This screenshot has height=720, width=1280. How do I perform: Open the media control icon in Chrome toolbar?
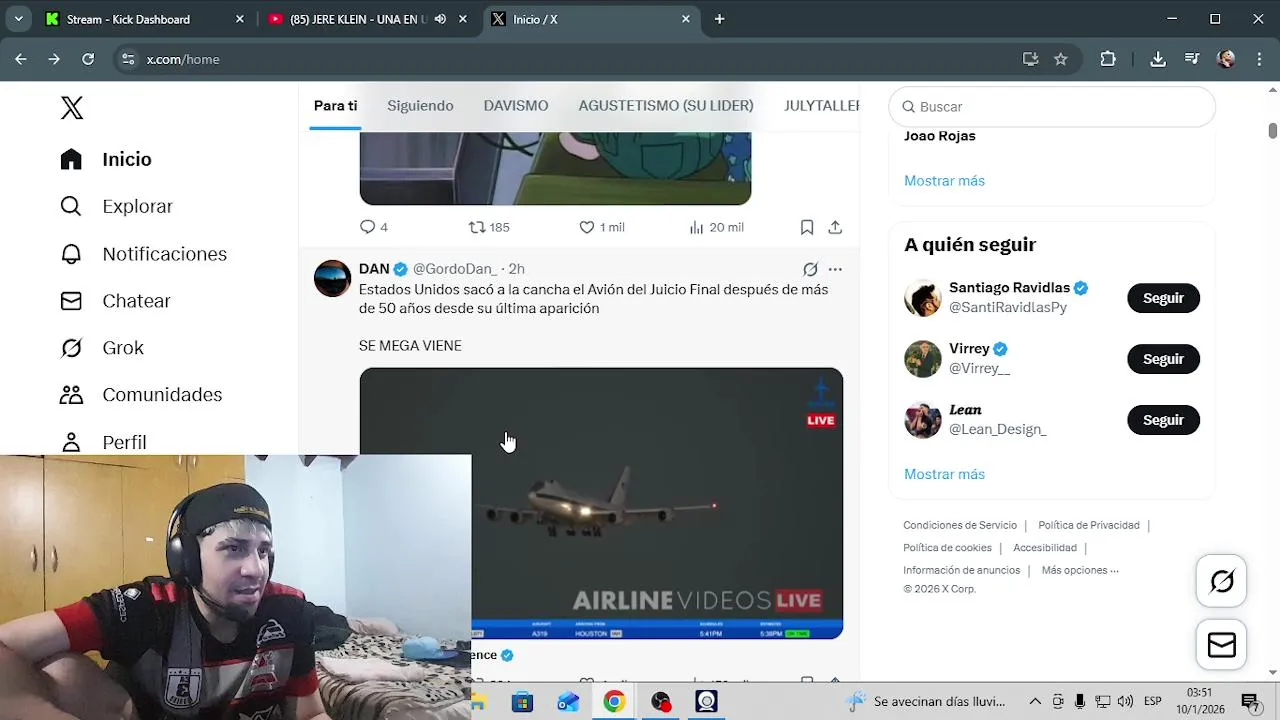pos(1191,59)
